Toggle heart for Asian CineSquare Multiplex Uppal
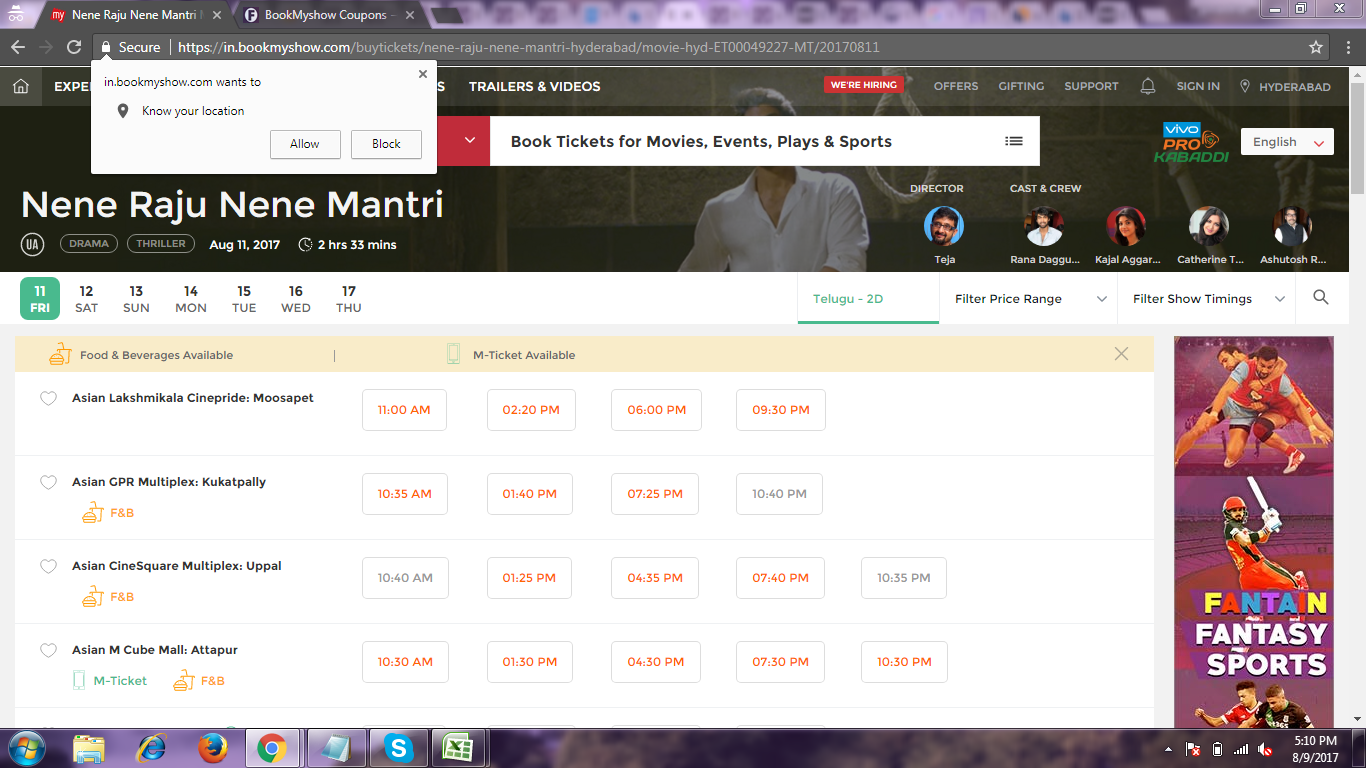 tap(48, 566)
